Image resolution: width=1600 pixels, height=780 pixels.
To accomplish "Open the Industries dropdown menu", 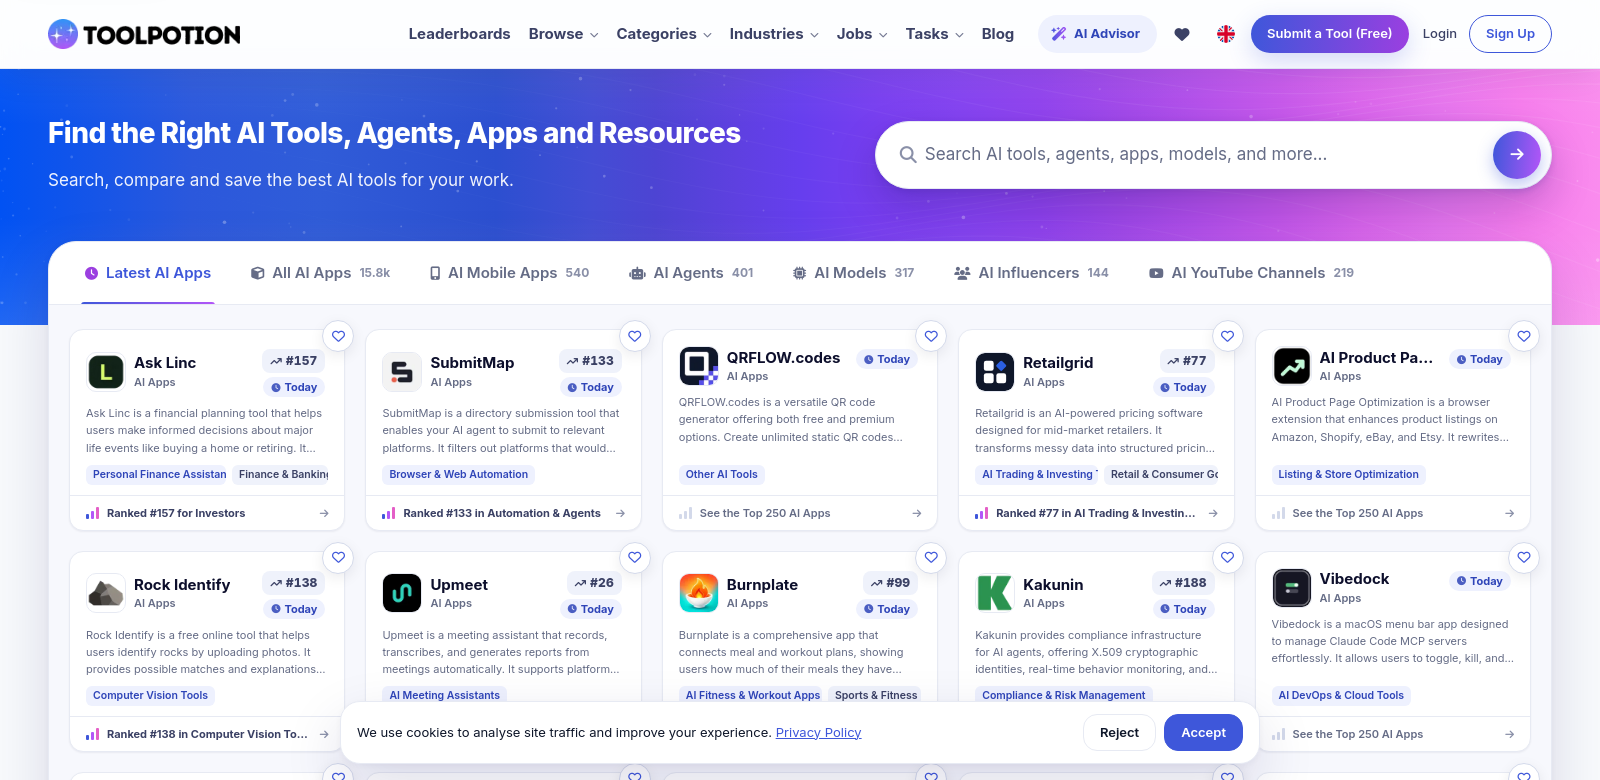I will (x=774, y=34).
